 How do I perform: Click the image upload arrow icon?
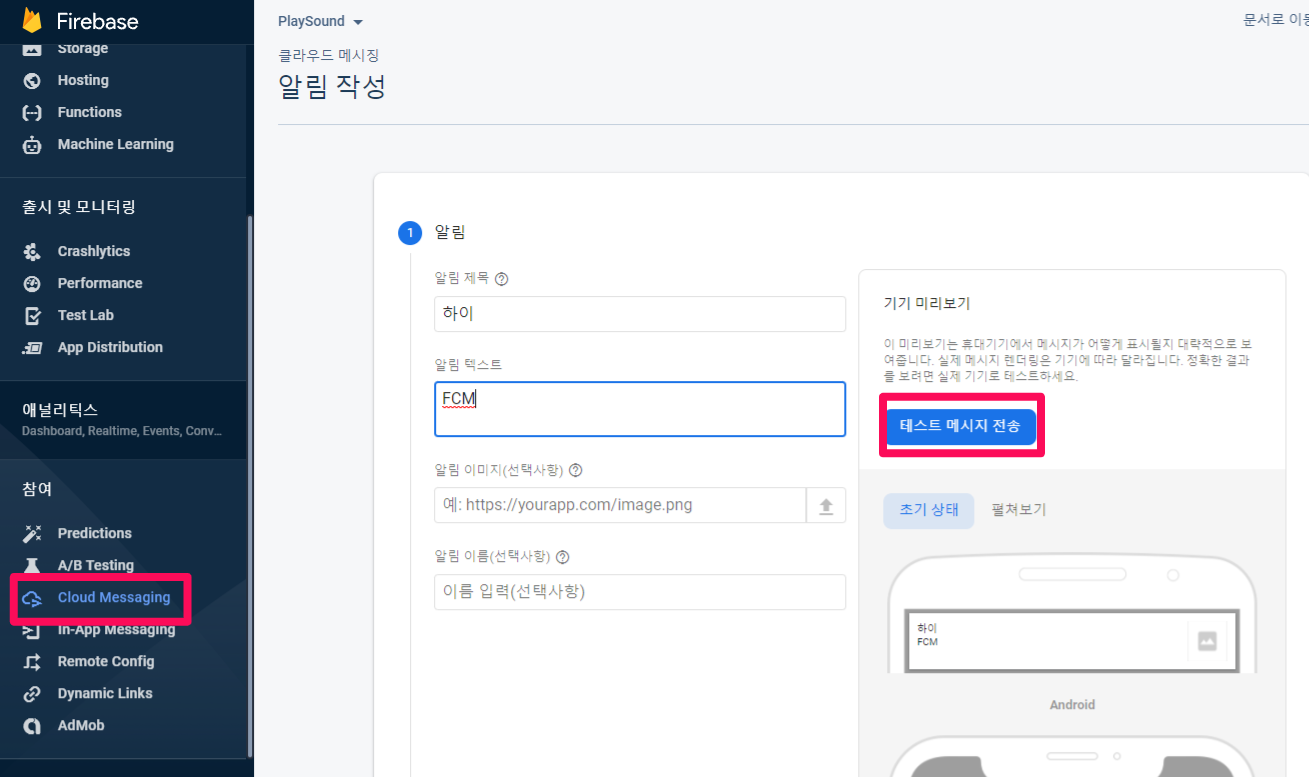(x=826, y=506)
